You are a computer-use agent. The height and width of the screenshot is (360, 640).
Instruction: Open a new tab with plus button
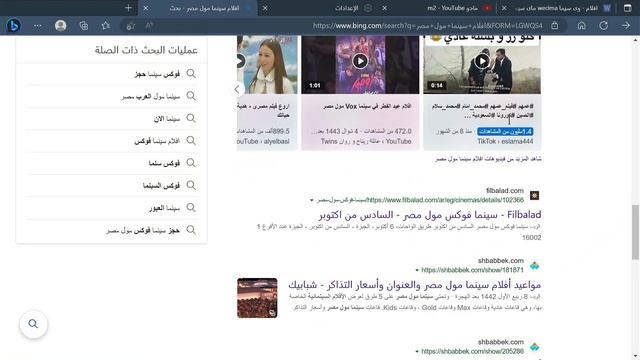[x=128, y=8]
